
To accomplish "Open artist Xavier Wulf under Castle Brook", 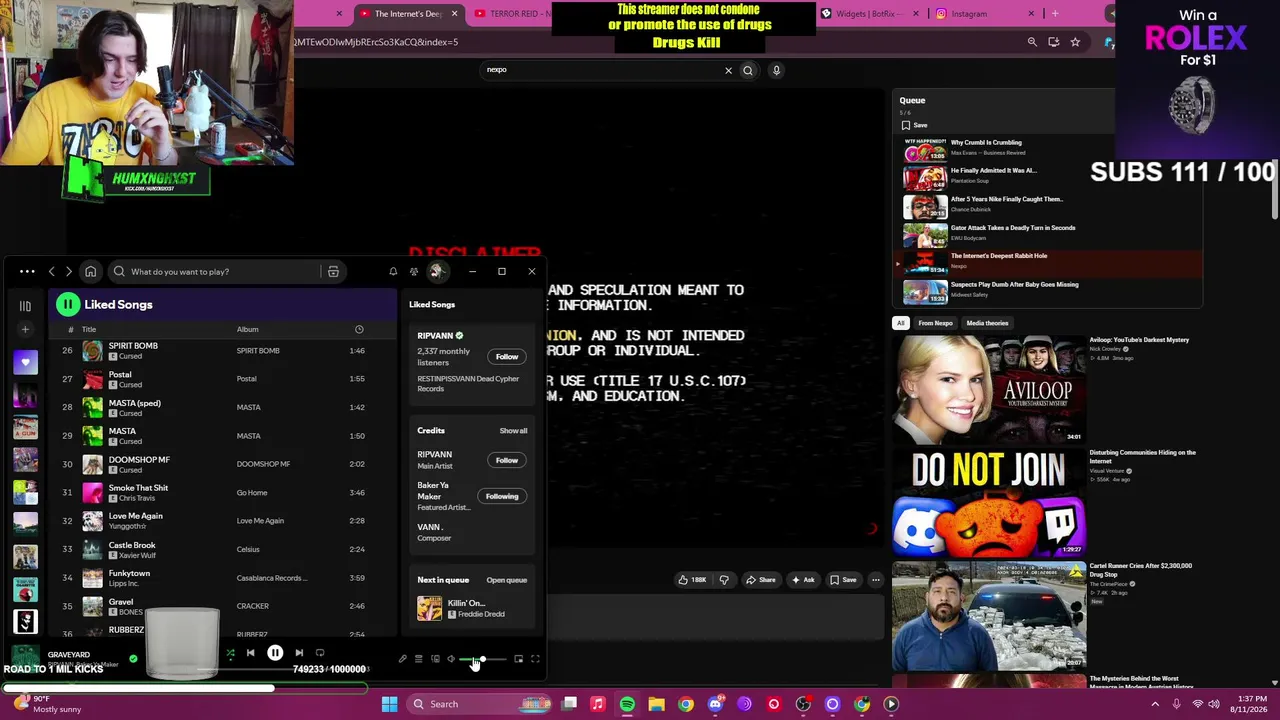I will coord(137,555).
